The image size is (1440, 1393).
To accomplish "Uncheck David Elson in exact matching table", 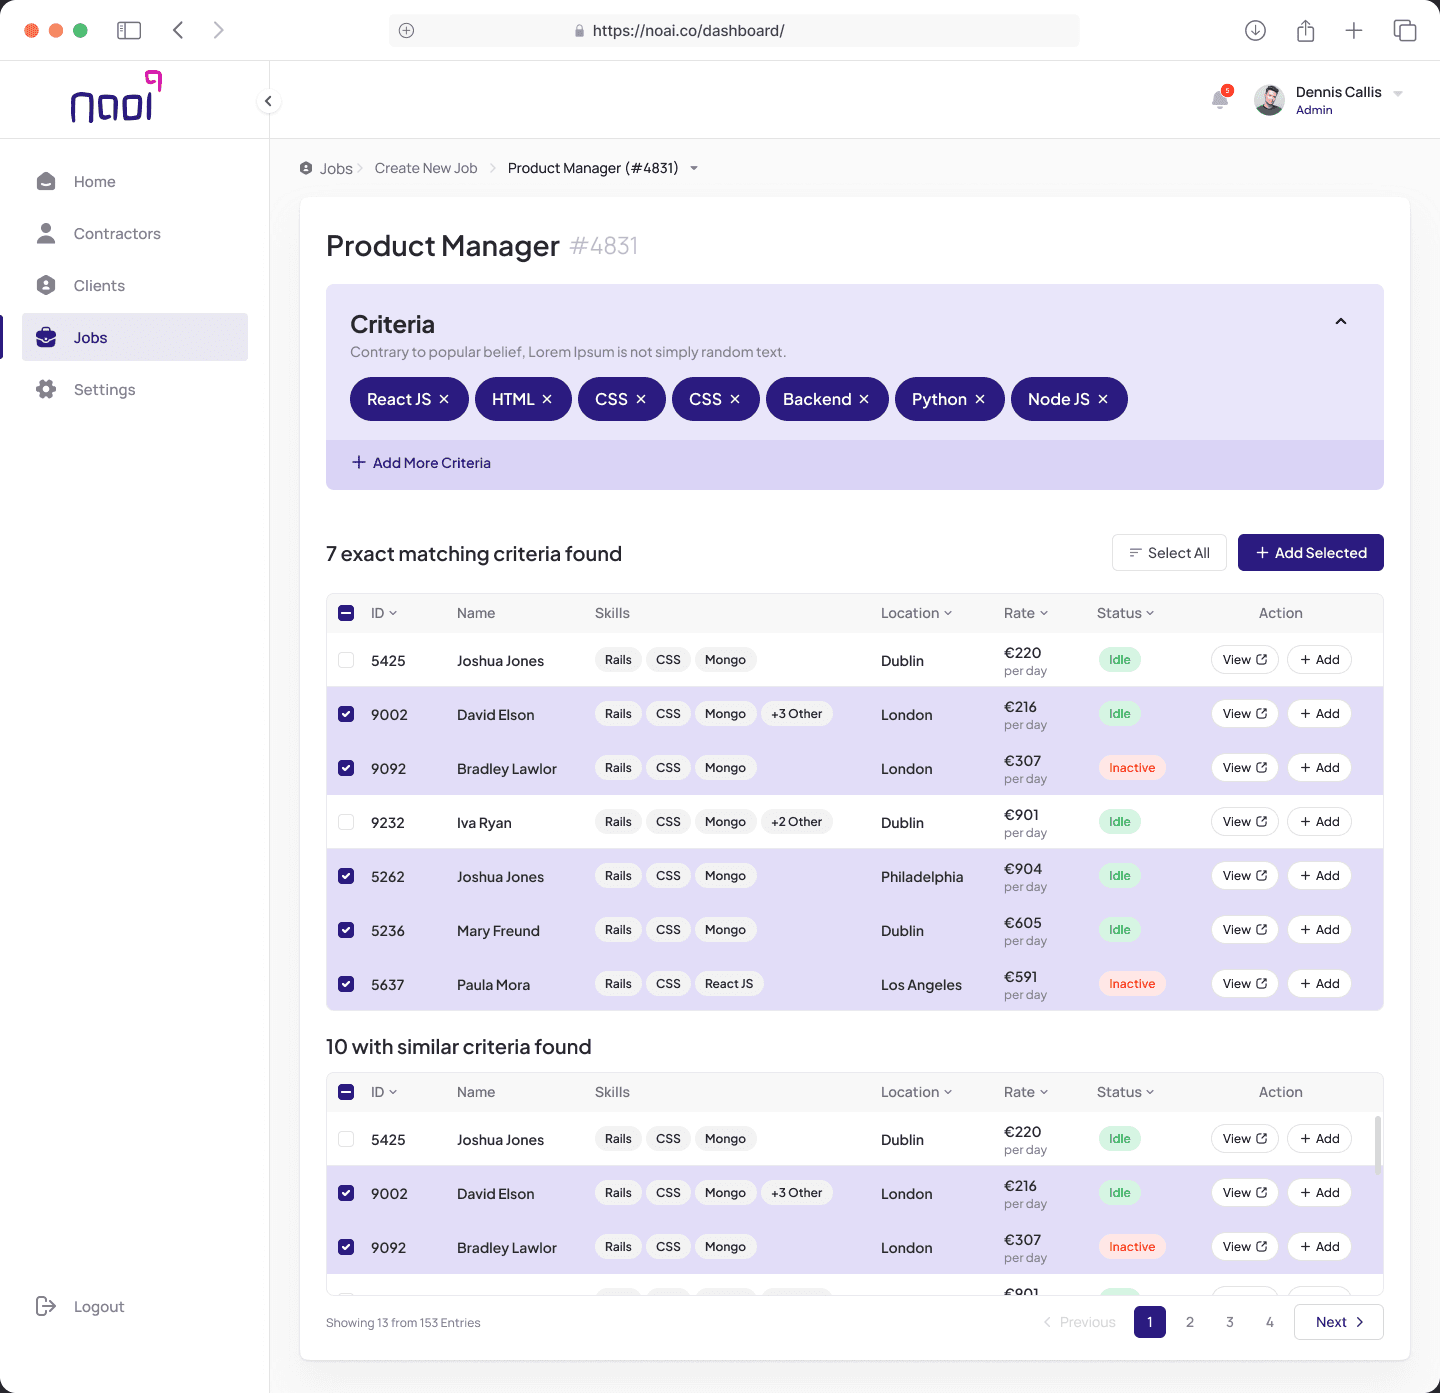I will [346, 714].
